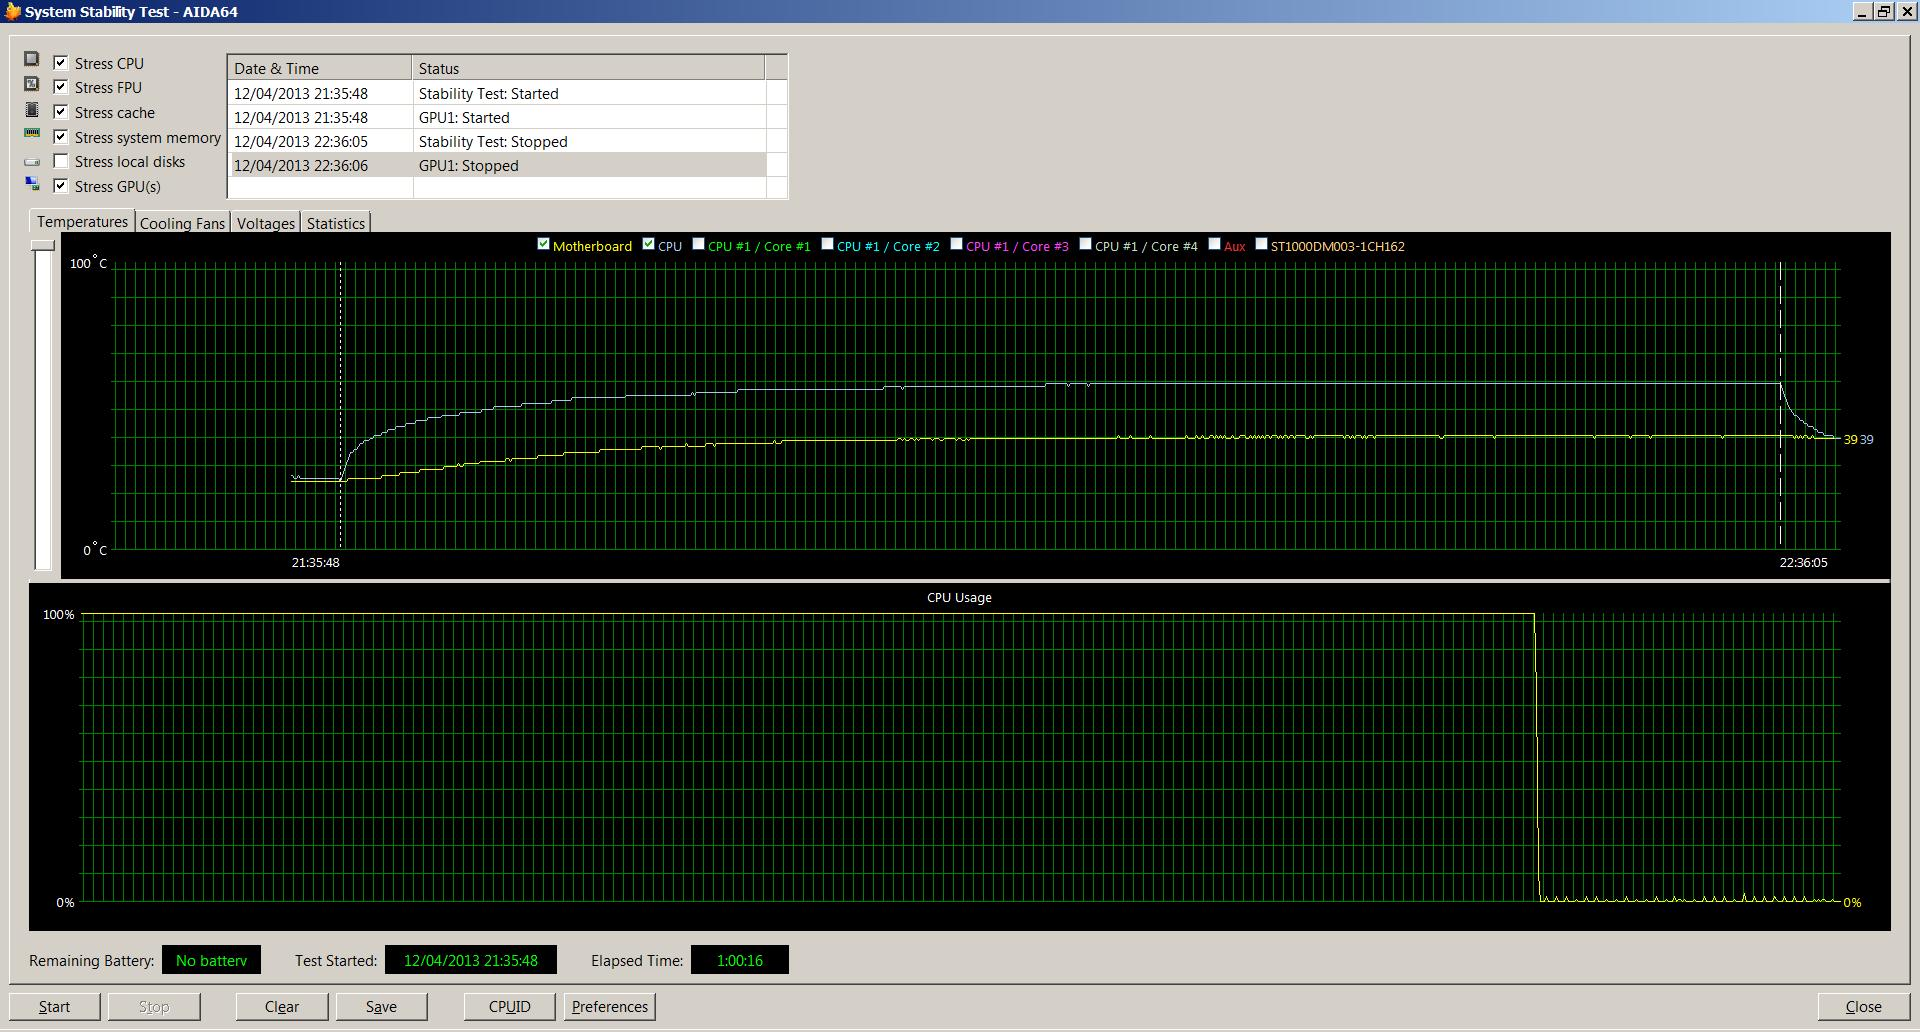Click the memory module icon beside Stress system memory
Viewport: 1920px width, 1032px height.
(x=32, y=134)
